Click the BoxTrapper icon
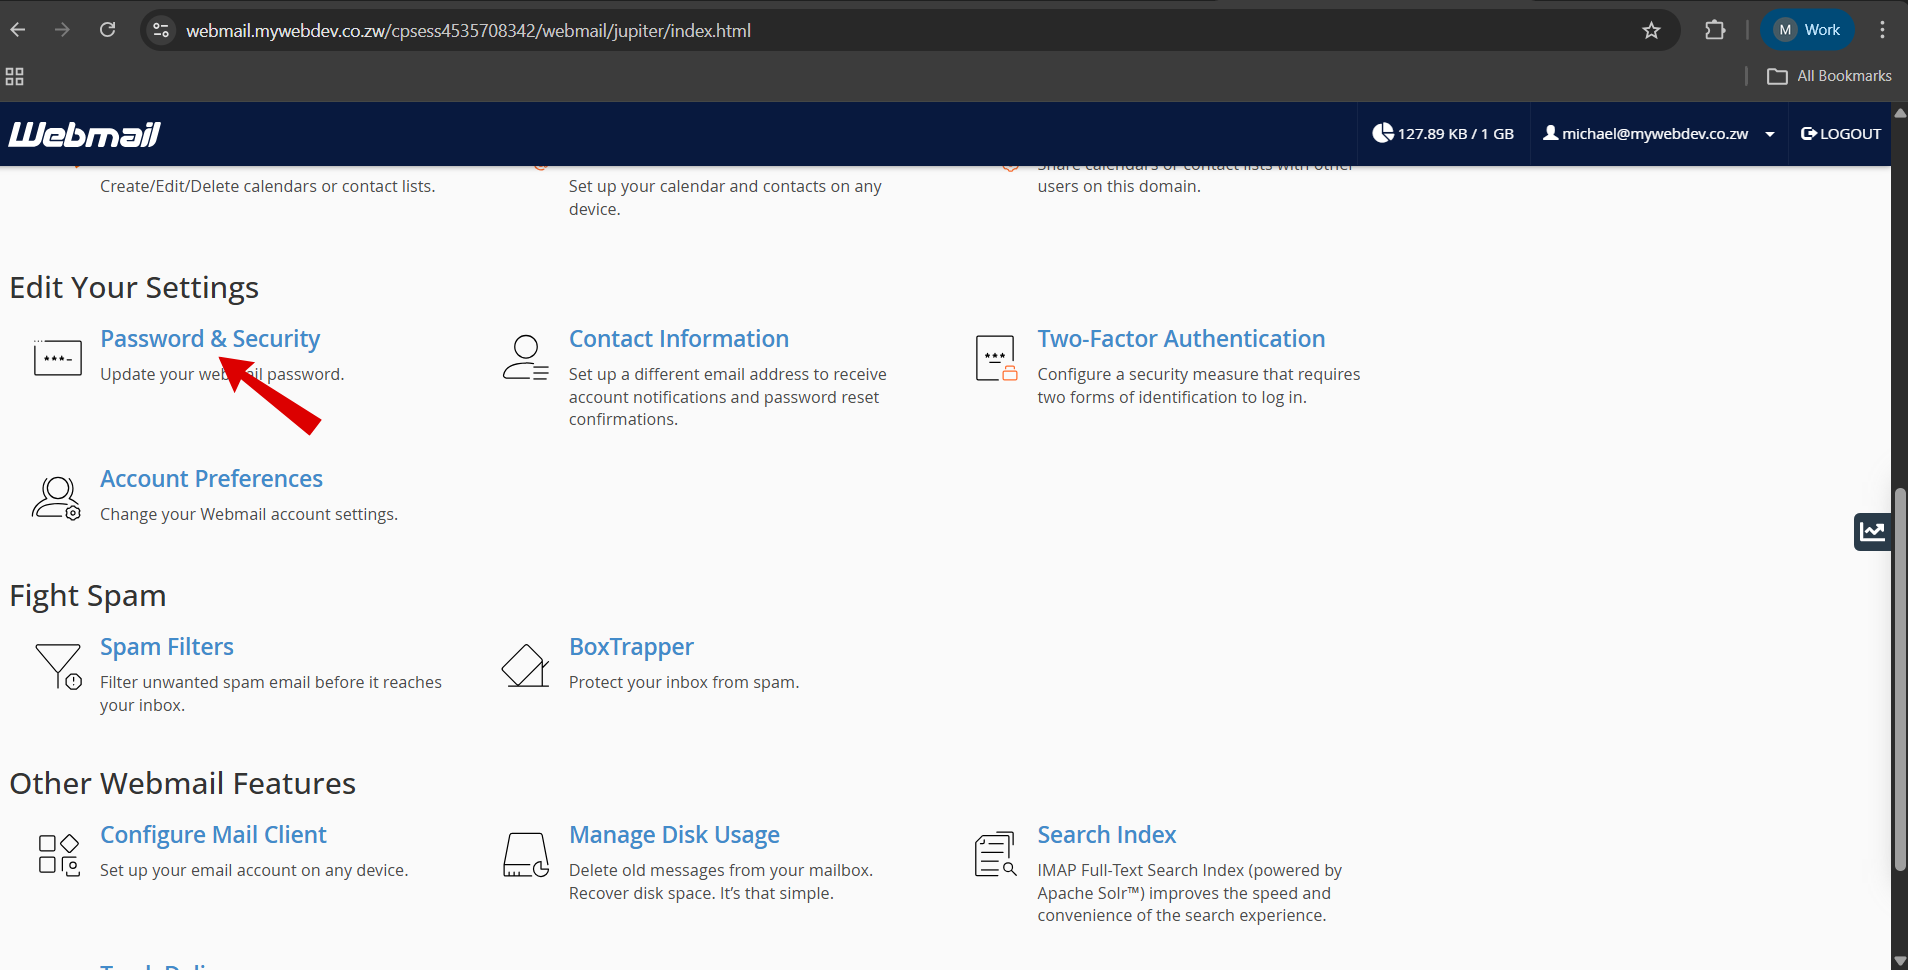The width and height of the screenshot is (1908, 970). [x=525, y=666]
